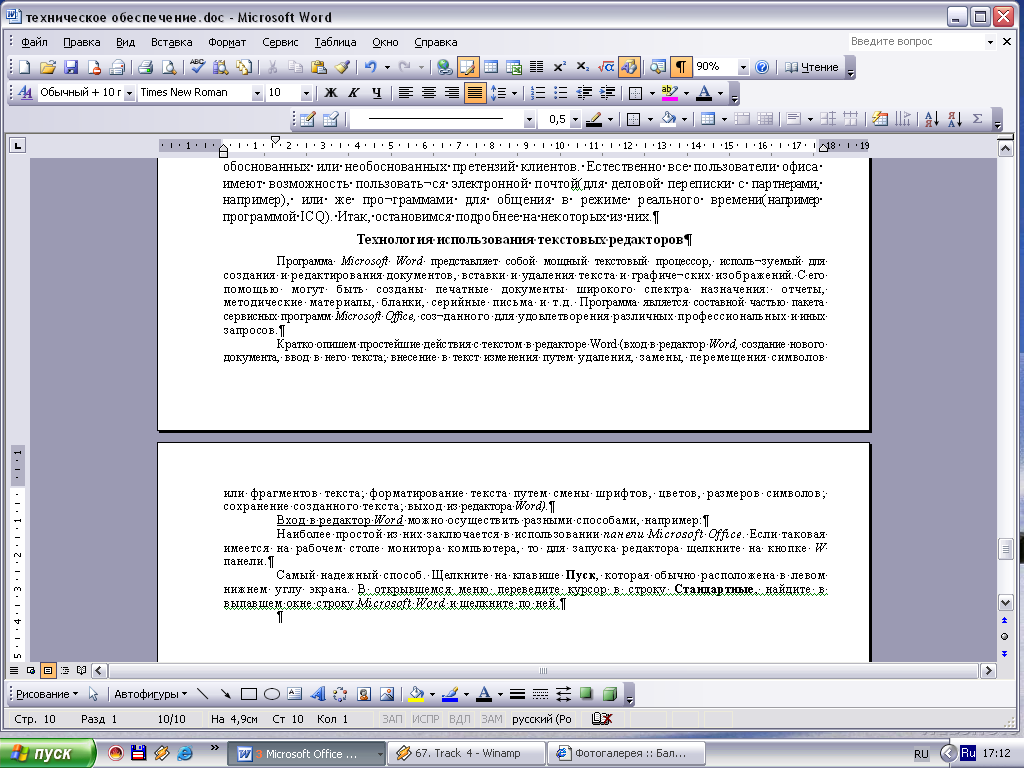Toggle the show/hide ¶ formatting marks
The image size is (1024, 768).
[x=680, y=67]
